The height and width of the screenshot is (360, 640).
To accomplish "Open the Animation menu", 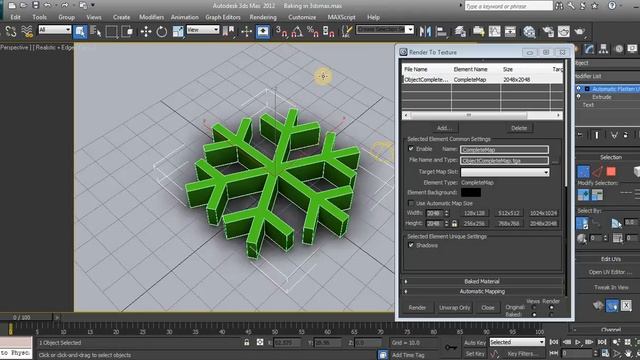I will (184, 17).
